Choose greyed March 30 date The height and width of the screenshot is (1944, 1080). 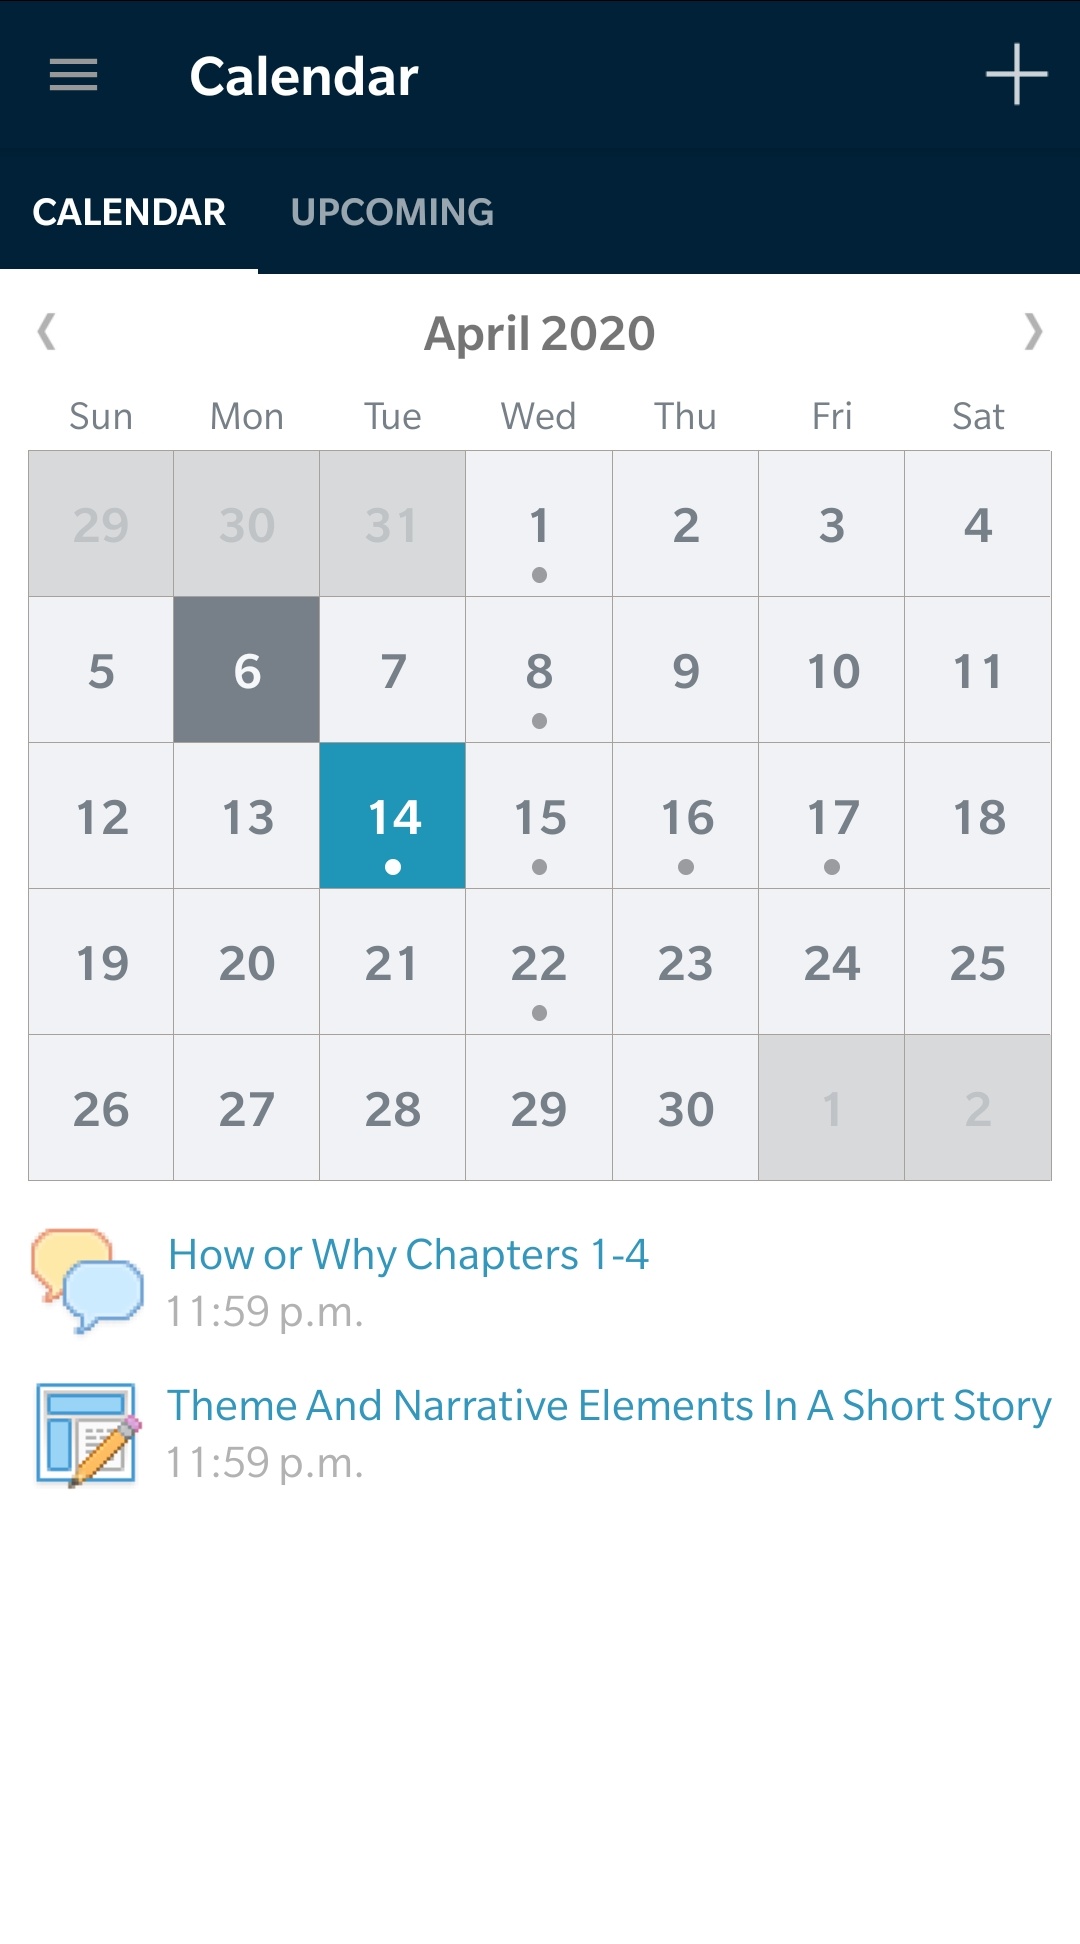(x=247, y=524)
